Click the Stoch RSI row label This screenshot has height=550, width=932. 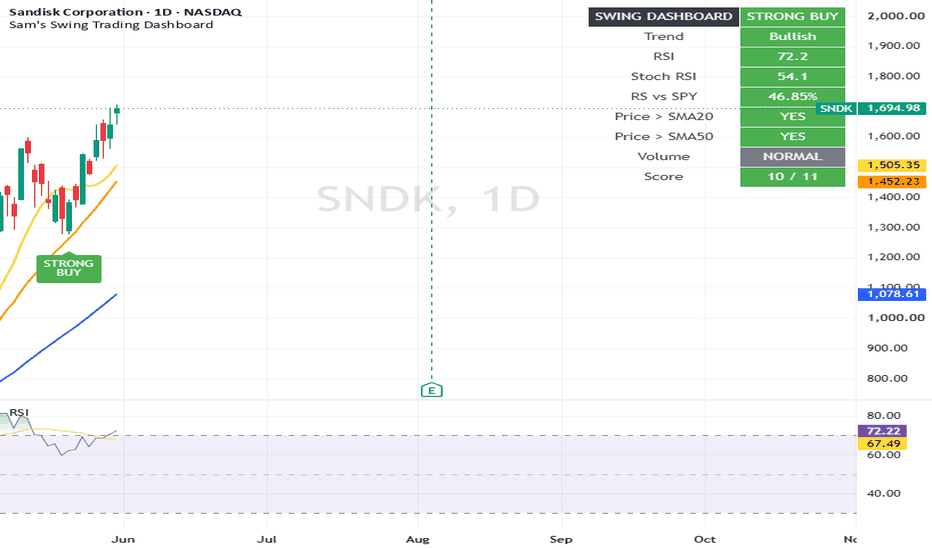coord(663,77)
